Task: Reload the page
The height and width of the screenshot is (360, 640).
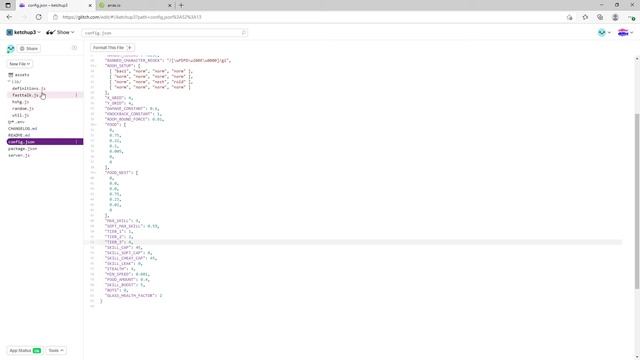Action: tap(38, 17)
